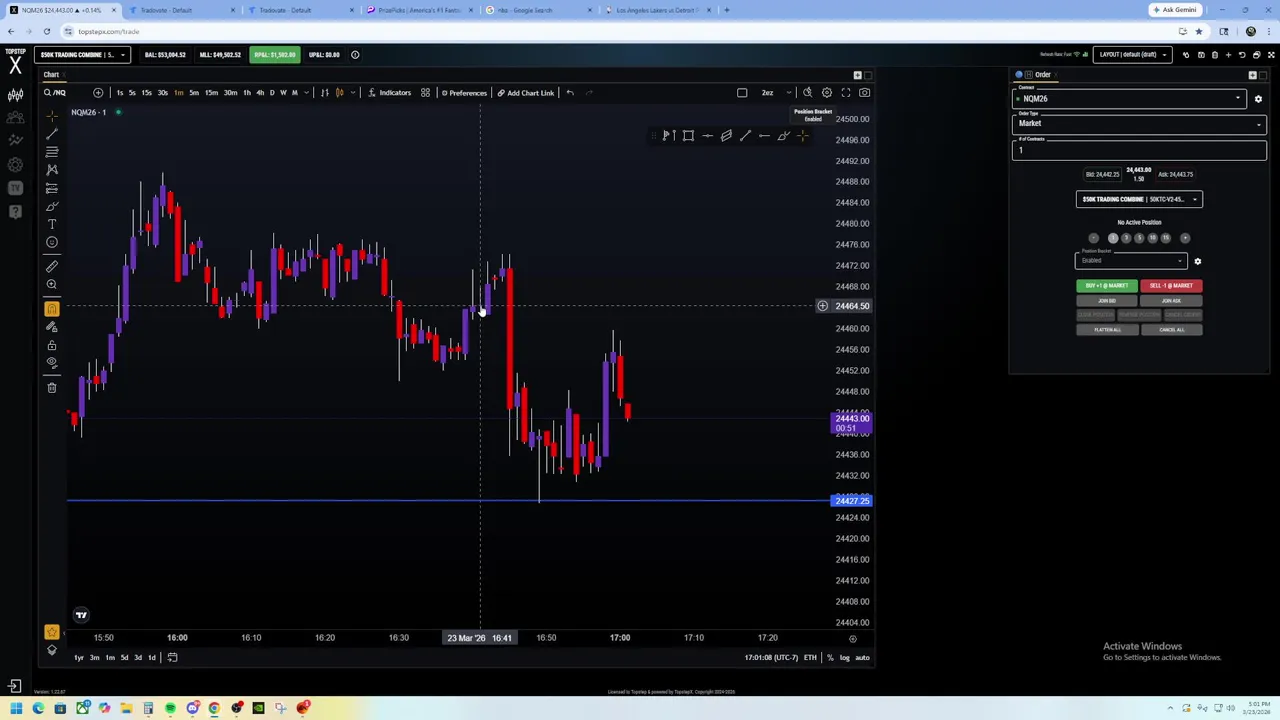Open the chart layout grid icon
Screen dimensions: 1280x720
click(x=425, y=93)
